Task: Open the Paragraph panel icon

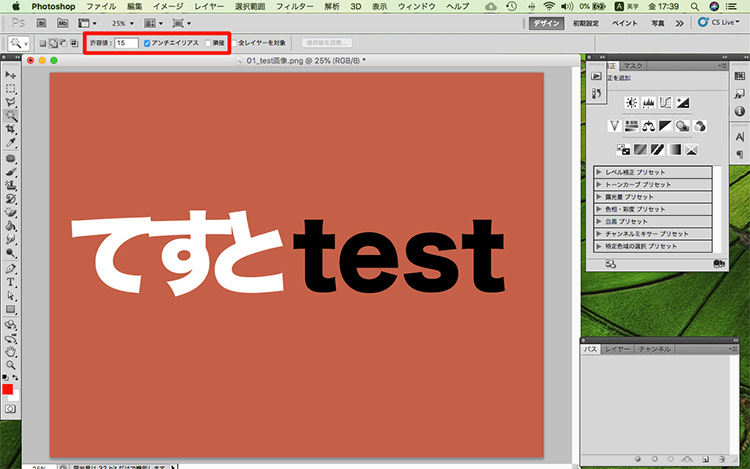Action: (739, 154)
